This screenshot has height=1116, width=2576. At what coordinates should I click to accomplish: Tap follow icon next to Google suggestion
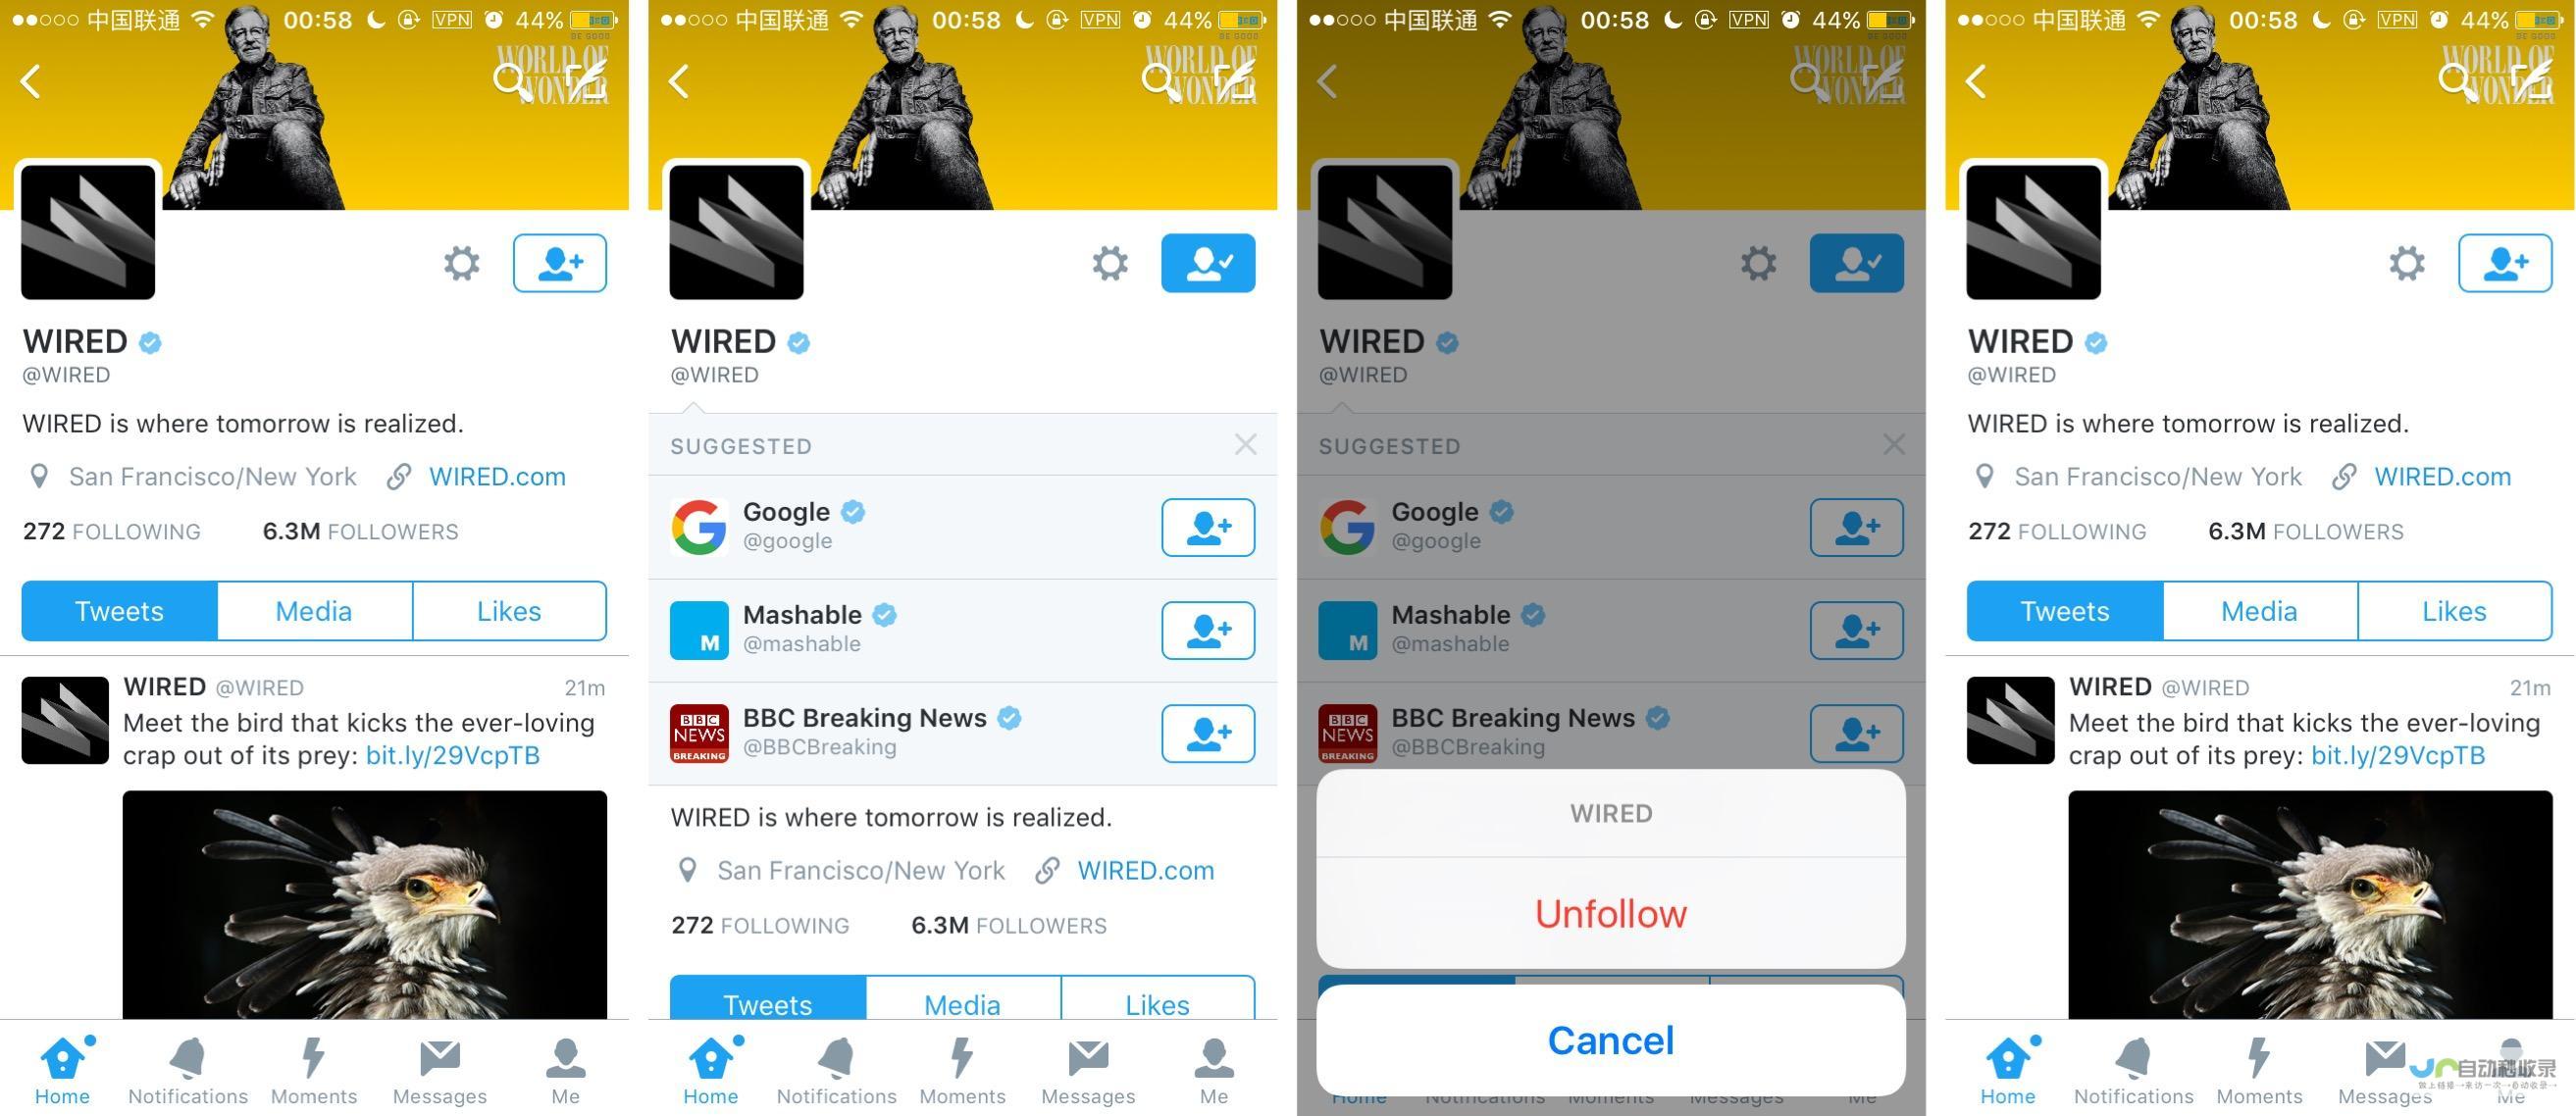click(1210, 521)
